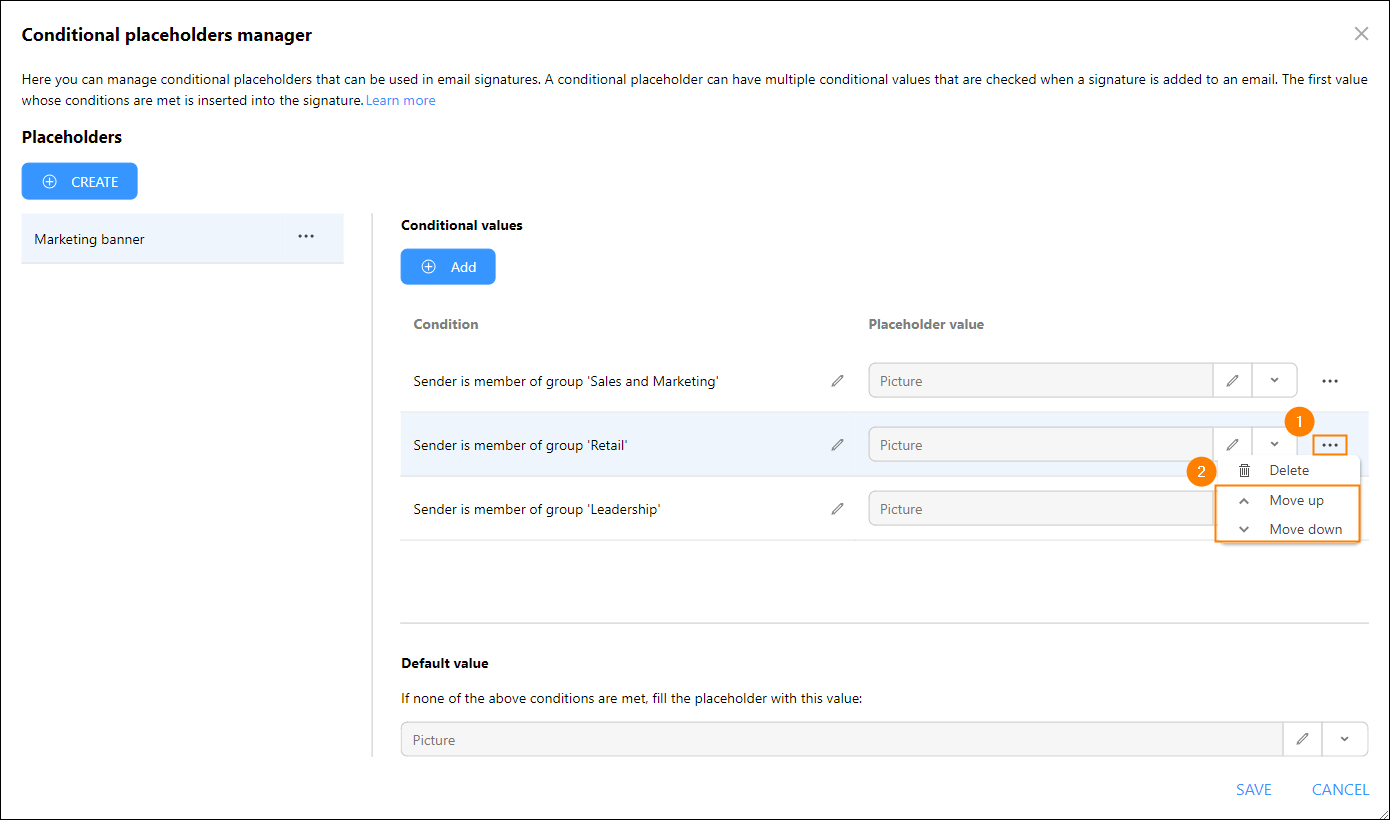Select 'Sender is member of group 'Sales and Marketing'' text
Viewport: 1390px width, 820px height.
click(566, 381)
